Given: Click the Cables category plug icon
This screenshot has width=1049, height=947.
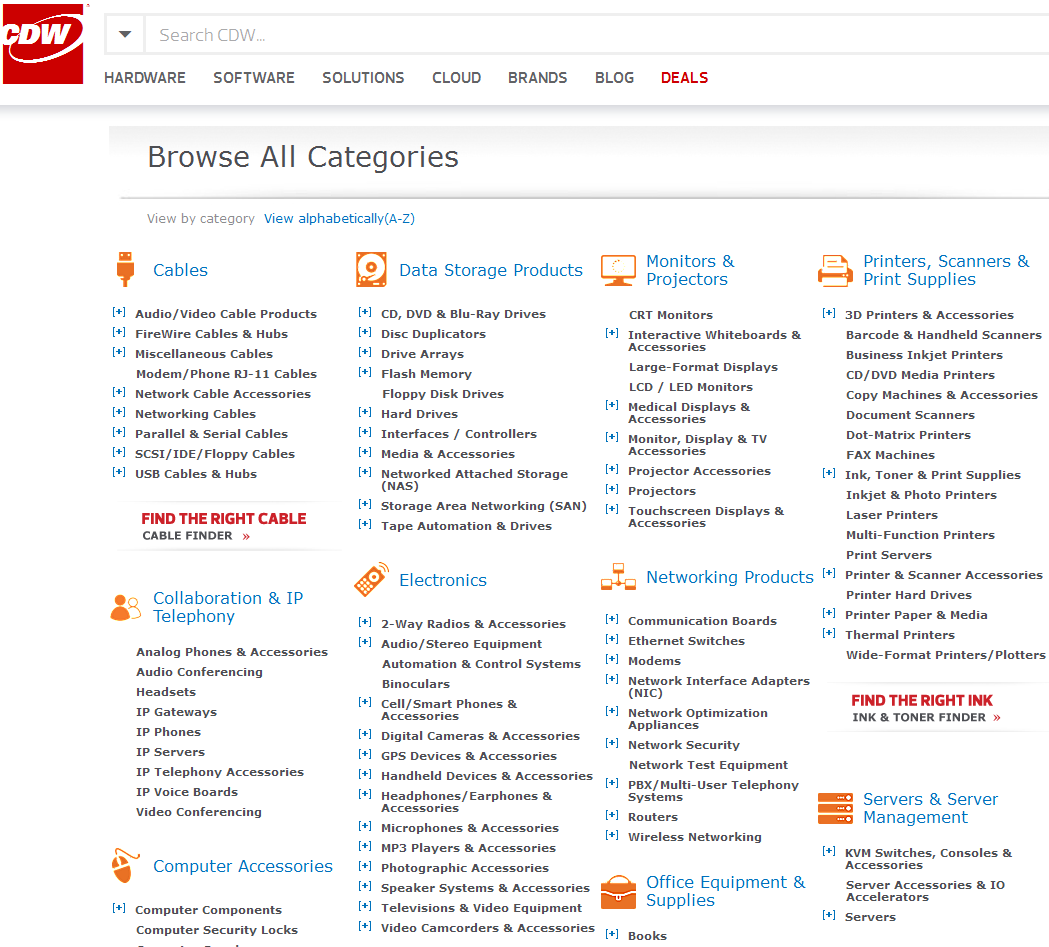Looking at the screenshot, I should [125, 270].
